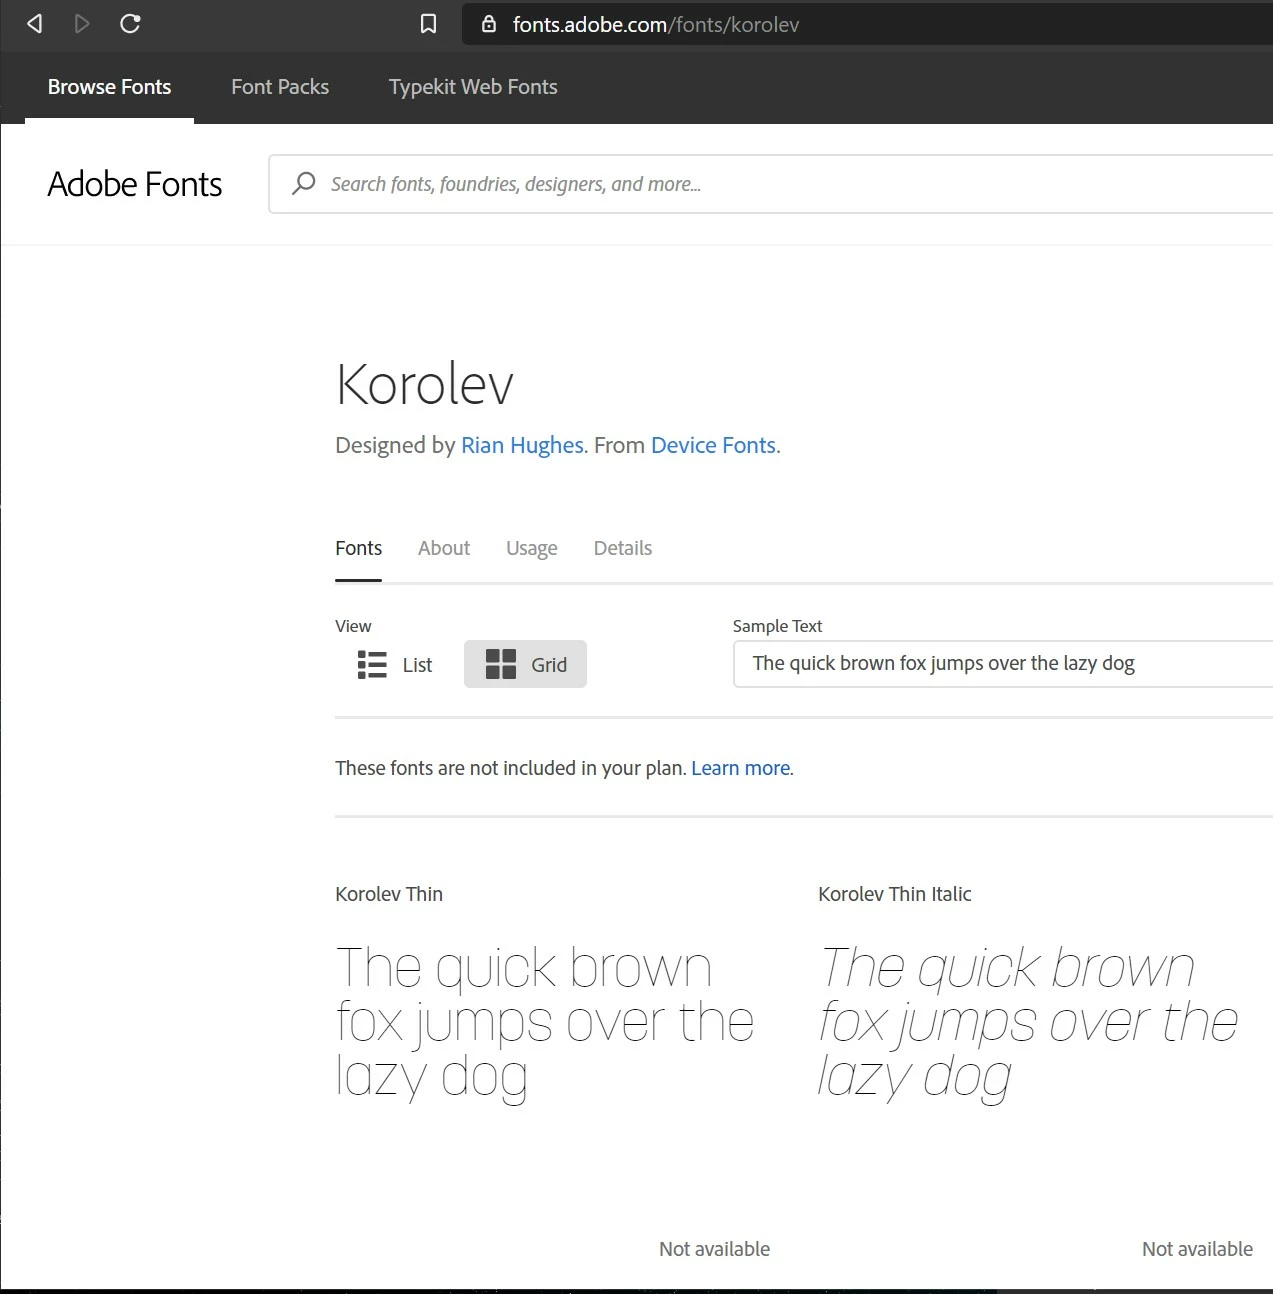Open designer Rian Hughes link

(x=522, y=445)
